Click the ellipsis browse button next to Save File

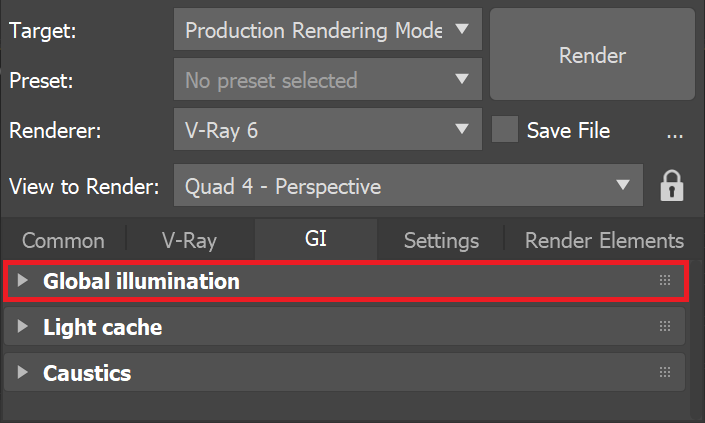(x=675, y=134)
